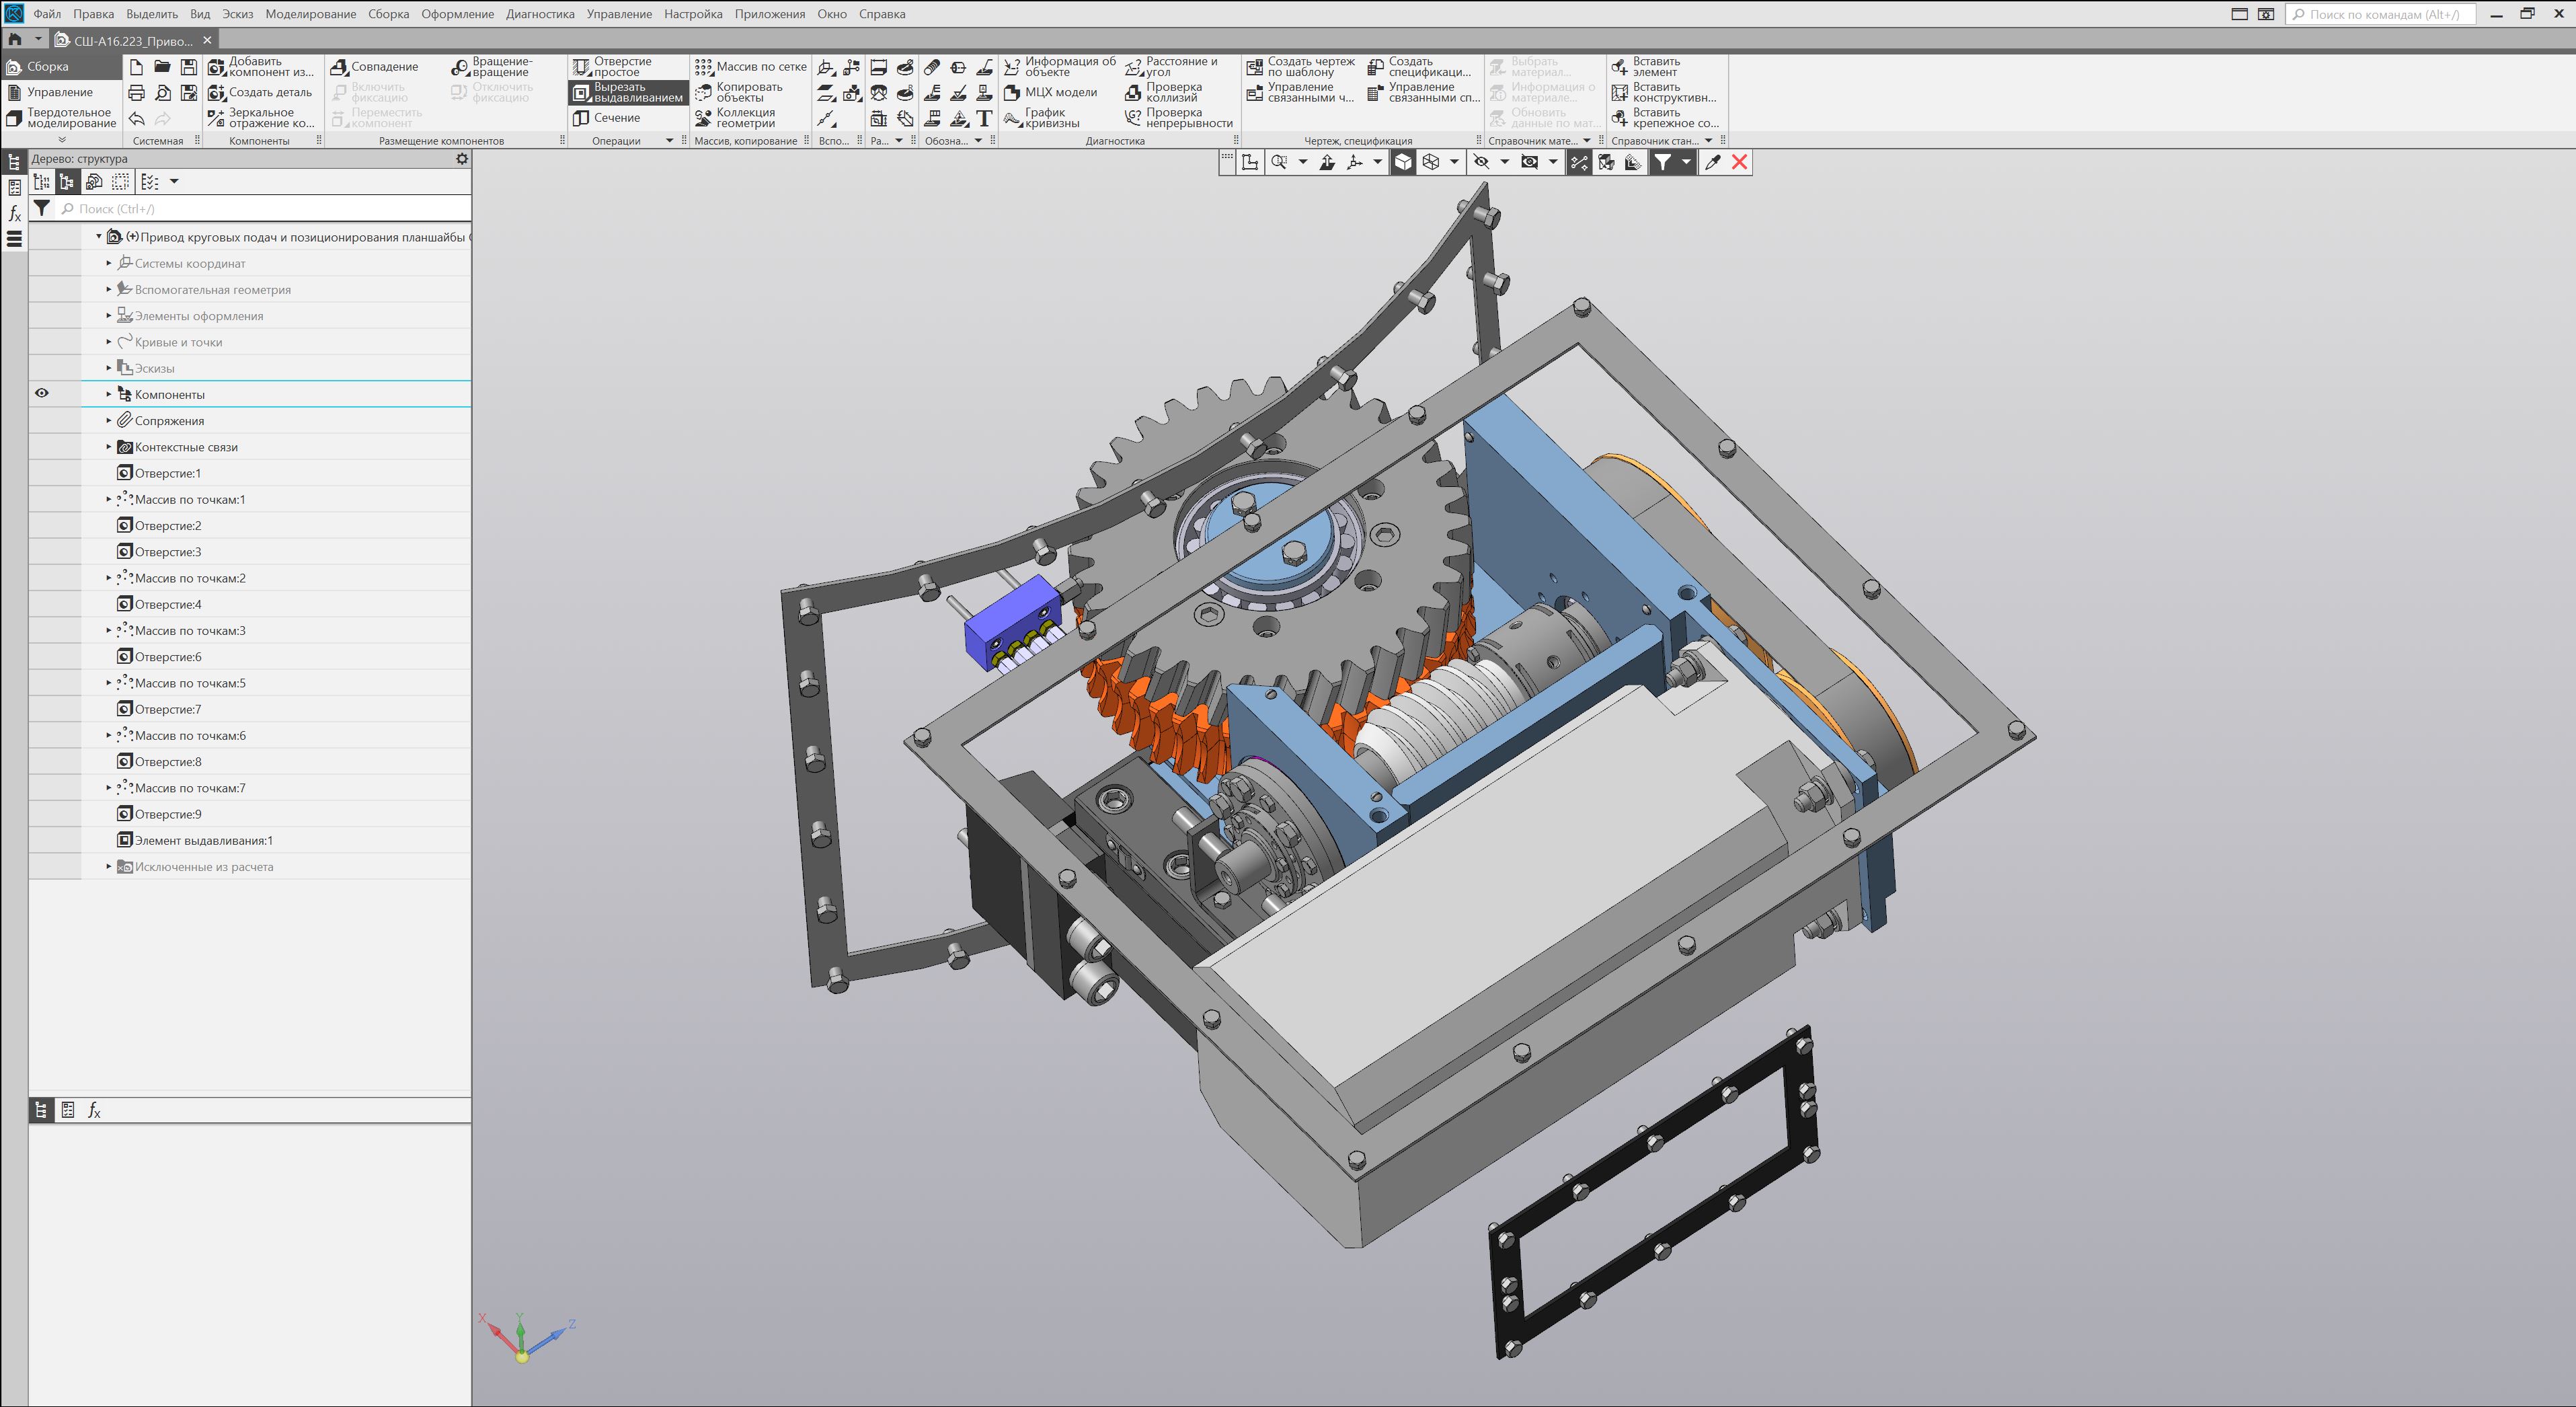
Task: Click the orientation axes icon in view toolbar
Action: [1354, 162]
